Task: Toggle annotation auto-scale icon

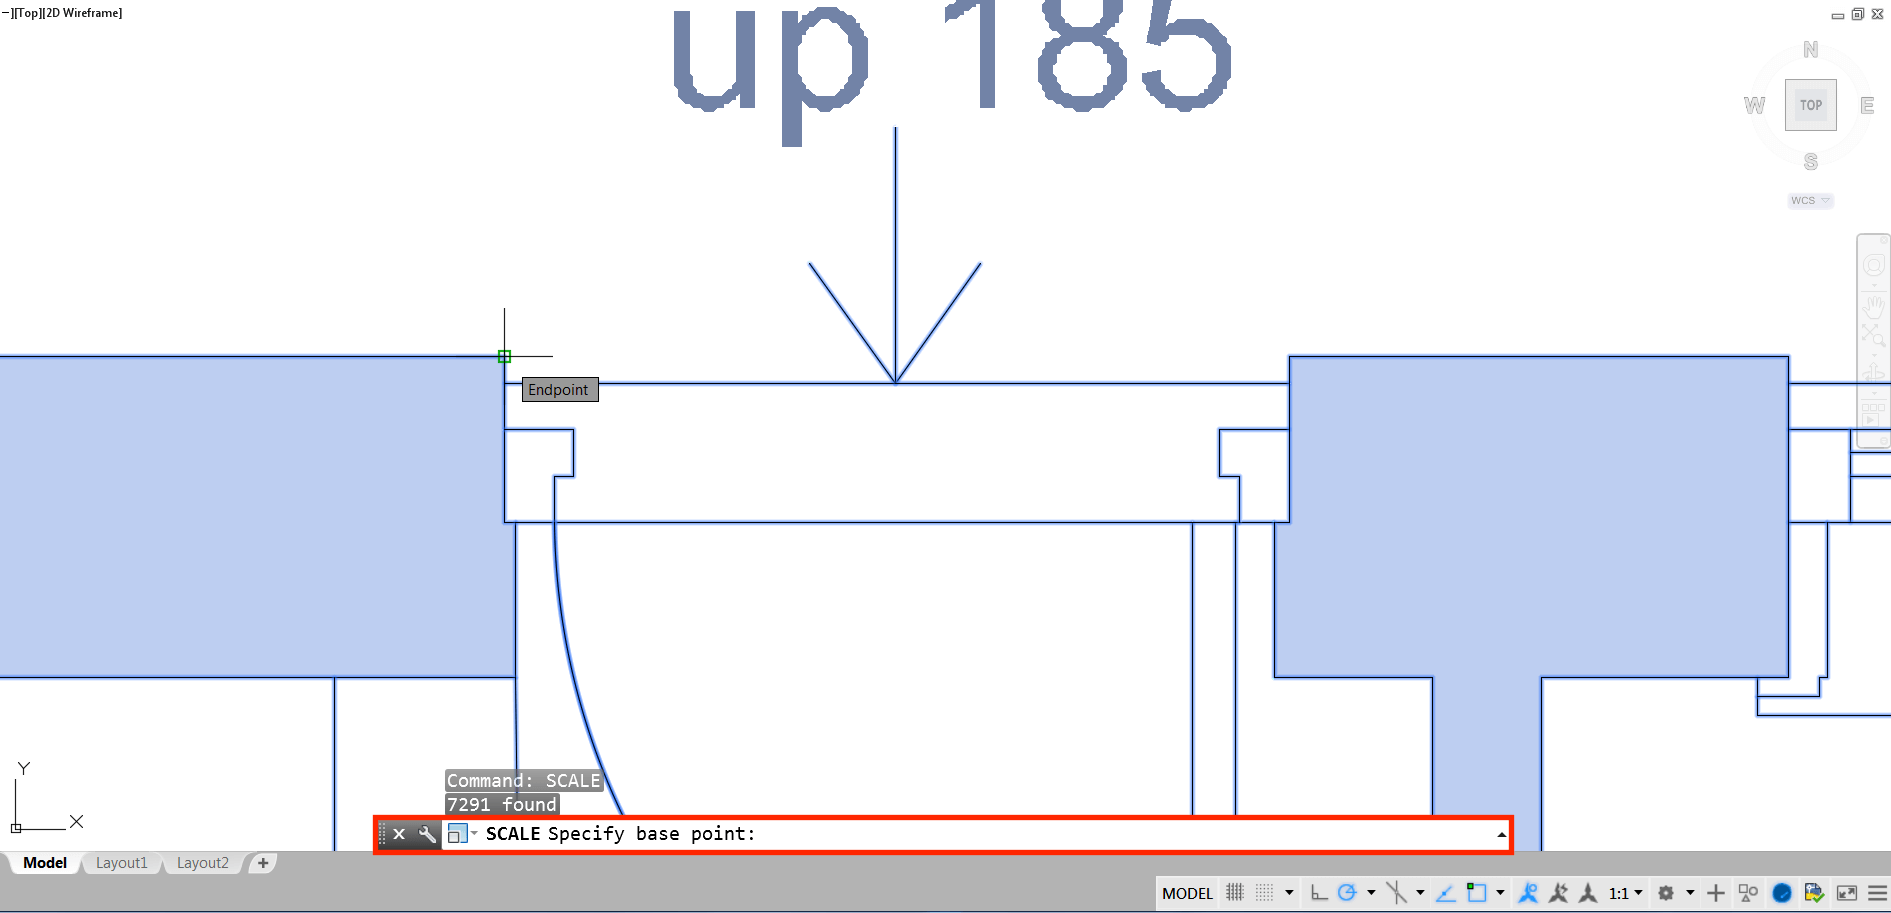Action: 1558,893
